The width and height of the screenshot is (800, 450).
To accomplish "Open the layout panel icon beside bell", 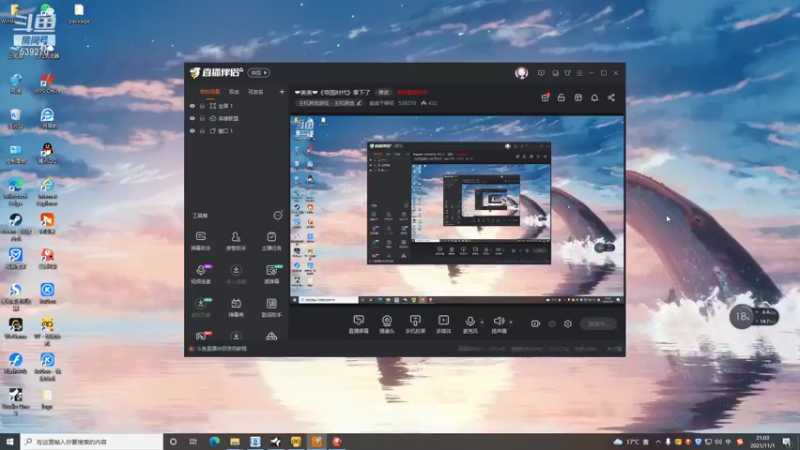I will [x=578, y=97].
